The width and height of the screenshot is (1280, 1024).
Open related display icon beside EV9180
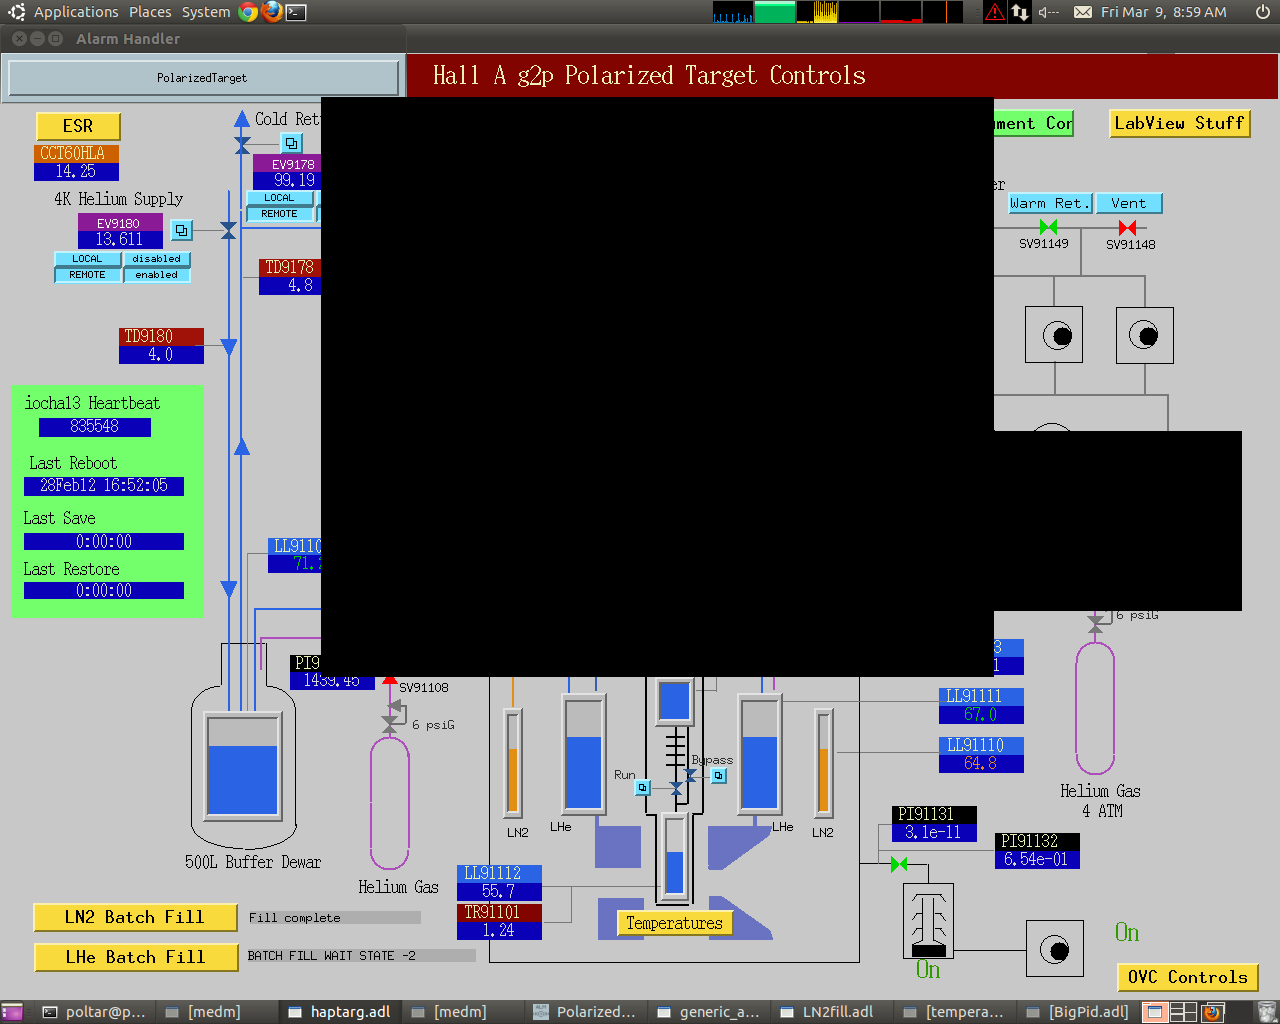coord(181,230)
